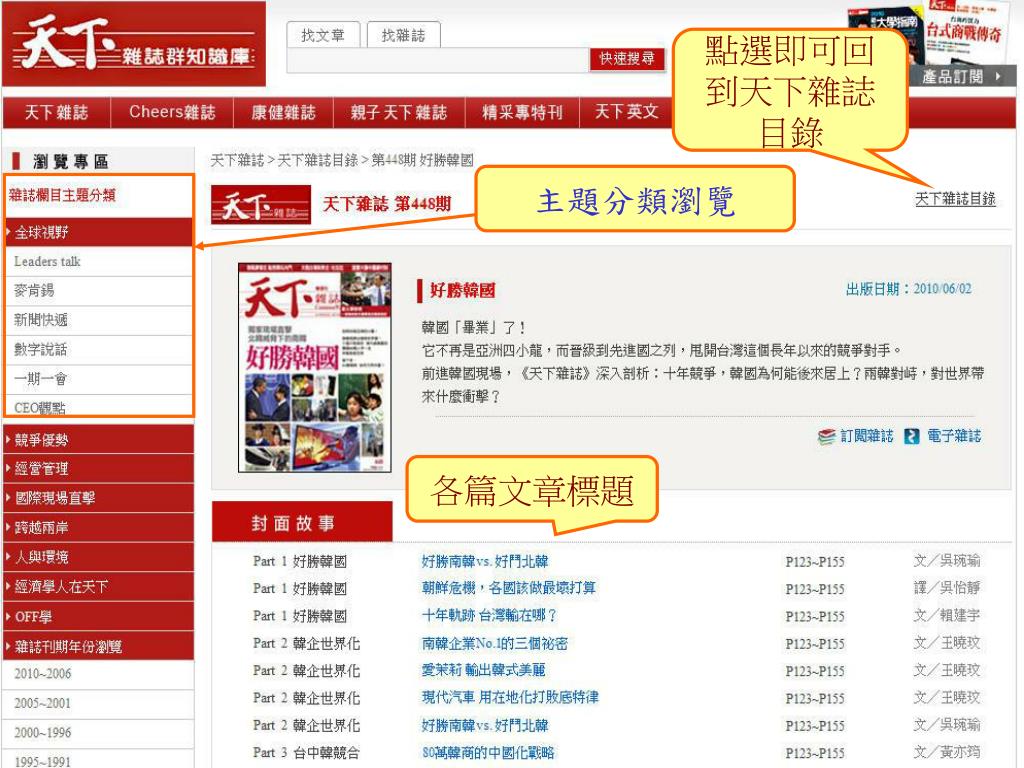Click the 電子雜誌 icon

coord(912,436)
